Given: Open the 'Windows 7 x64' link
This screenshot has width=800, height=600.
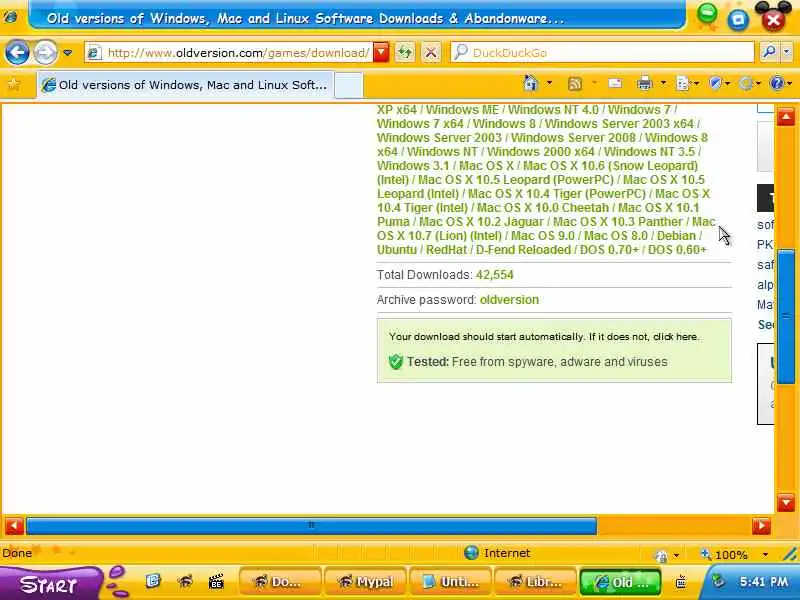Looking at the screenshot, I should pyautogui.click(x=420, y=123).
